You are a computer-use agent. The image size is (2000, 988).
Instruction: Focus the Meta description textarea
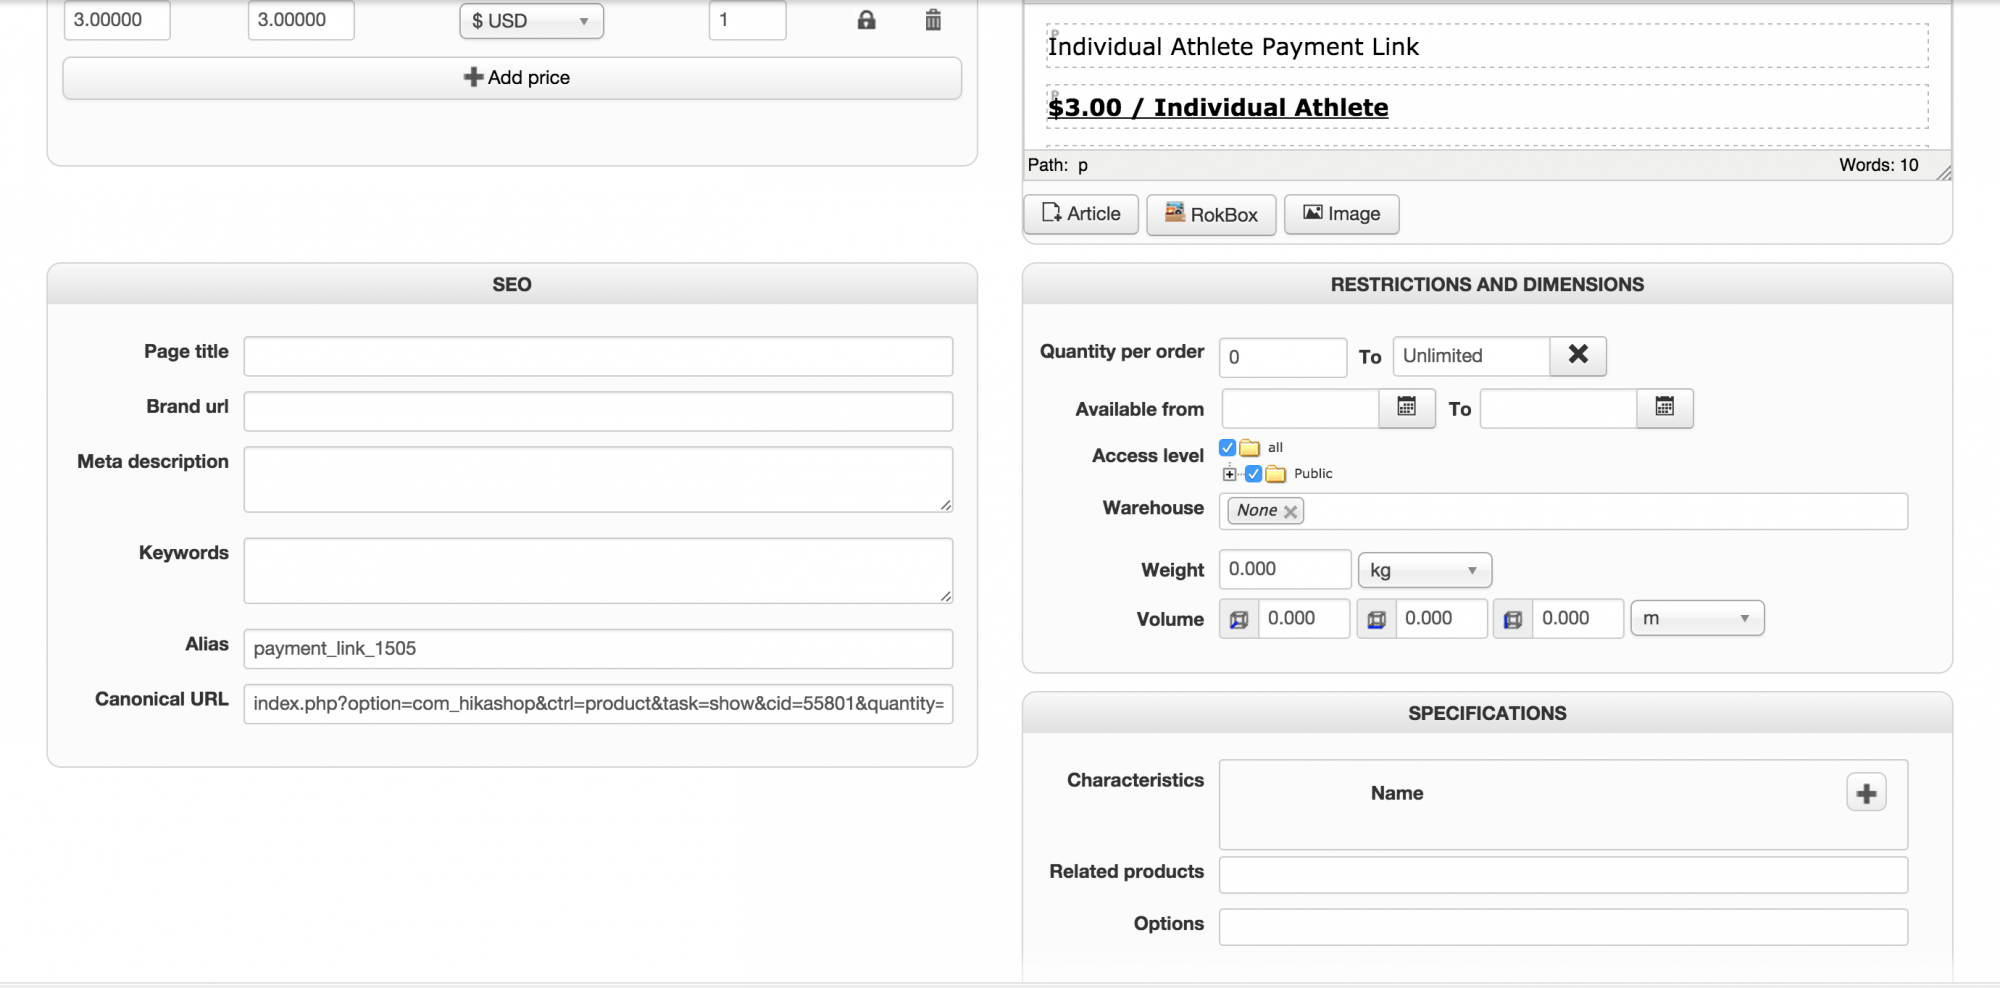pos(598,480)
